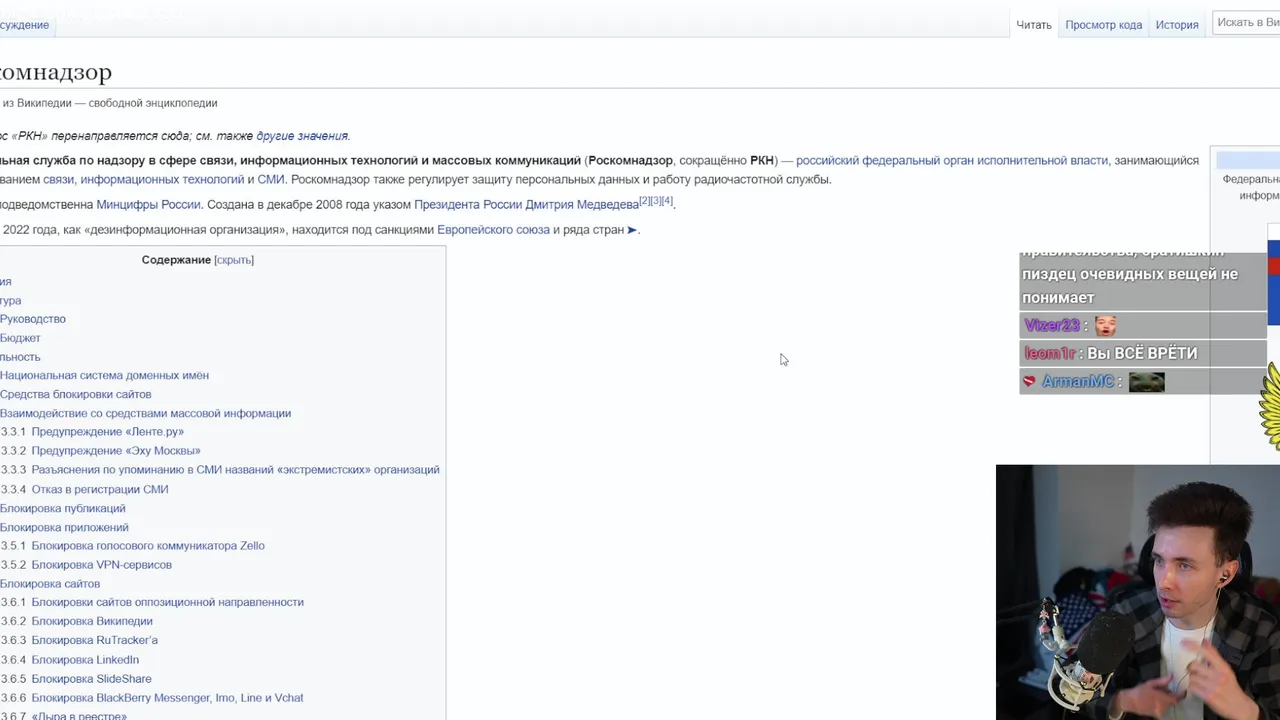Open the Просмотр кода tab
The image size is (1280, 720).
point(1103,25)
